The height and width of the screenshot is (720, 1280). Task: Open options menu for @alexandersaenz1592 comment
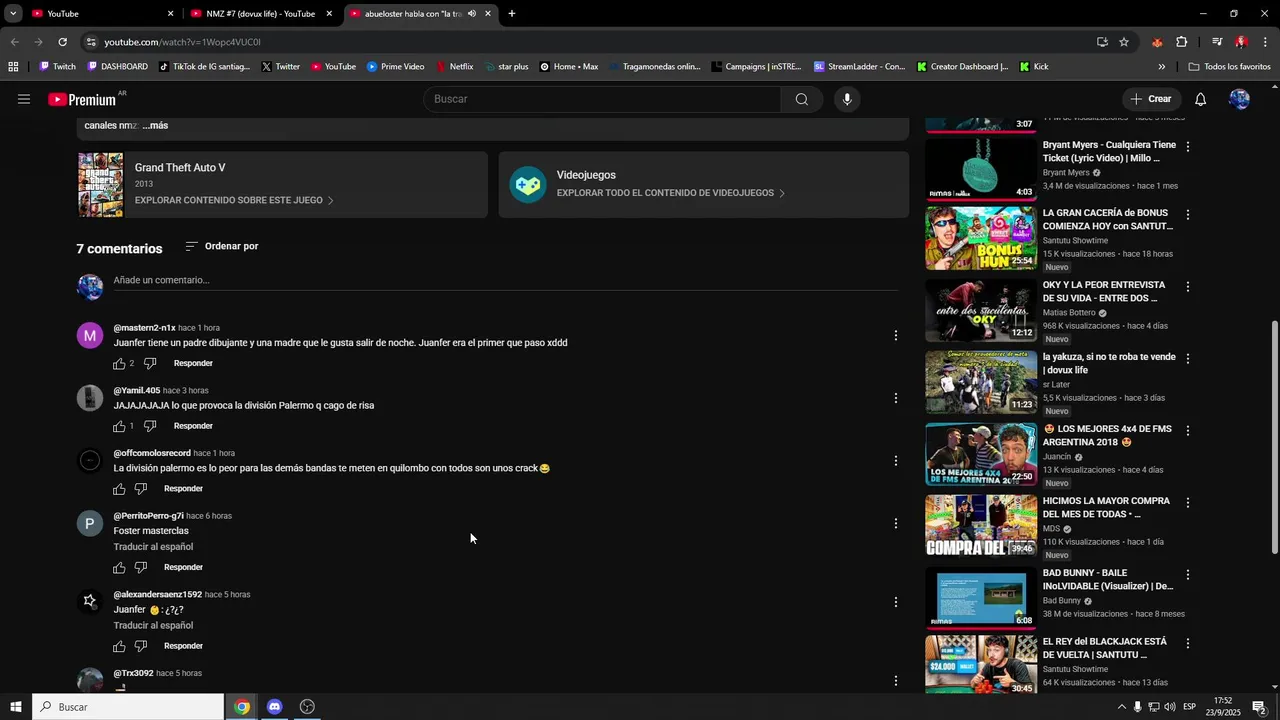pos(895,602)
